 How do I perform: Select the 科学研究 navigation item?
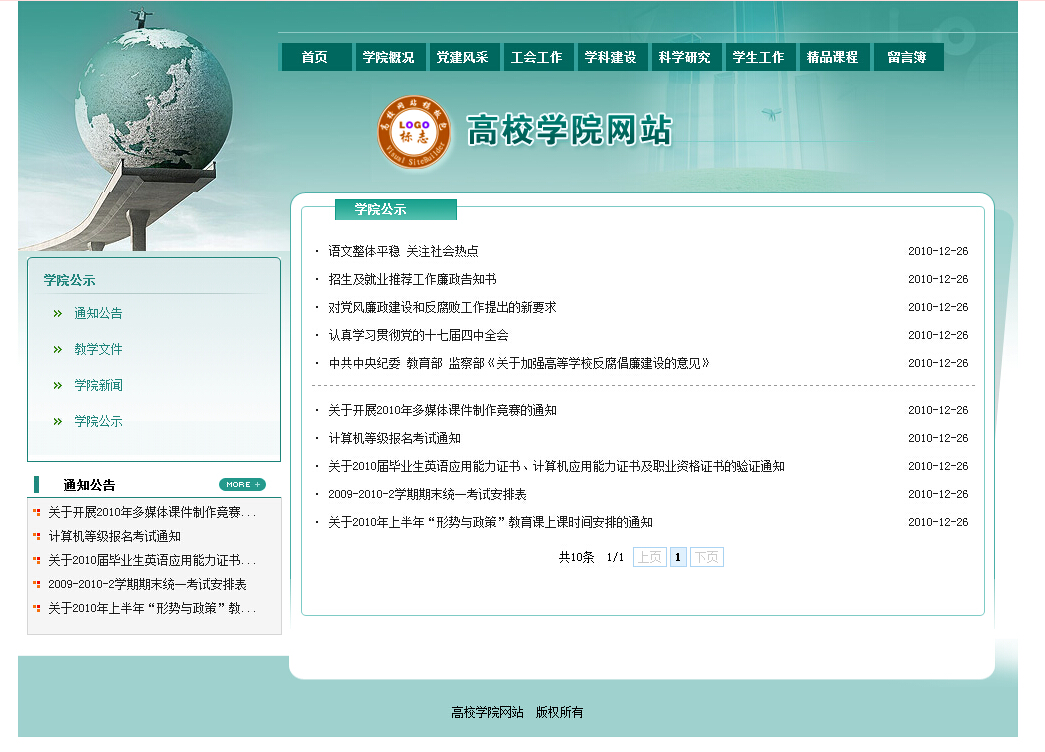[685, 58]
